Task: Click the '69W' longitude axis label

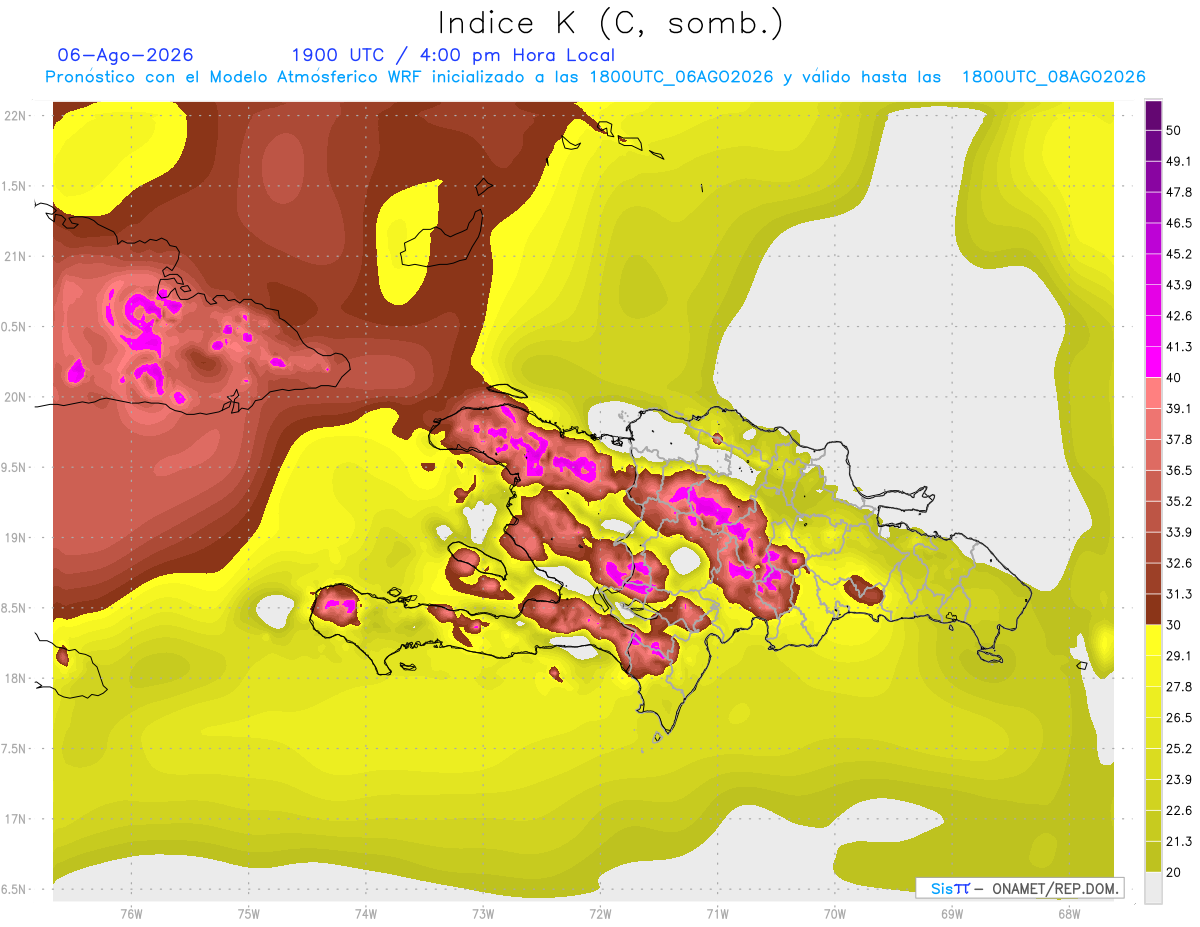Action: pos(952,914)
